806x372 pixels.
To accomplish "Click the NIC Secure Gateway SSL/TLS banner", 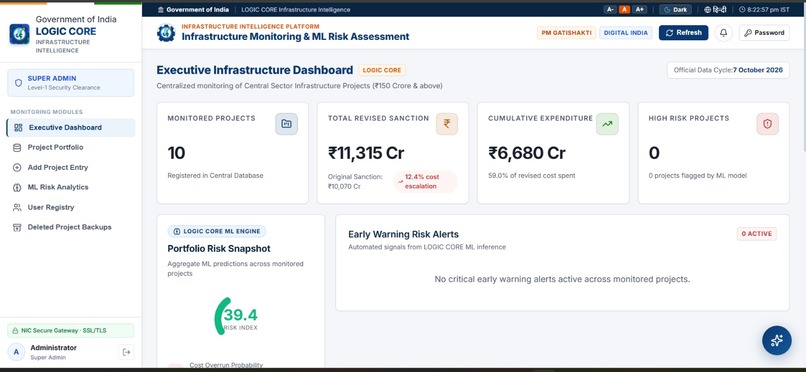I will [x=71, y=330].
